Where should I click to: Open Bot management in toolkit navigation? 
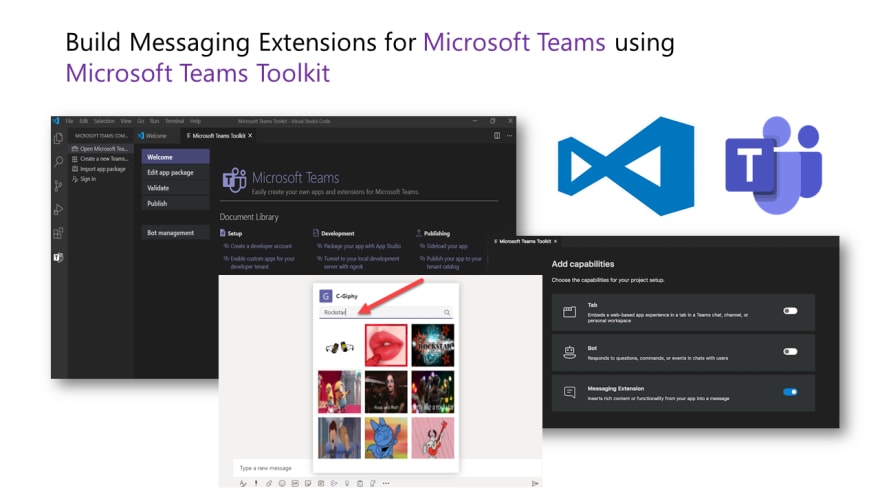click(x=176, y=233)
